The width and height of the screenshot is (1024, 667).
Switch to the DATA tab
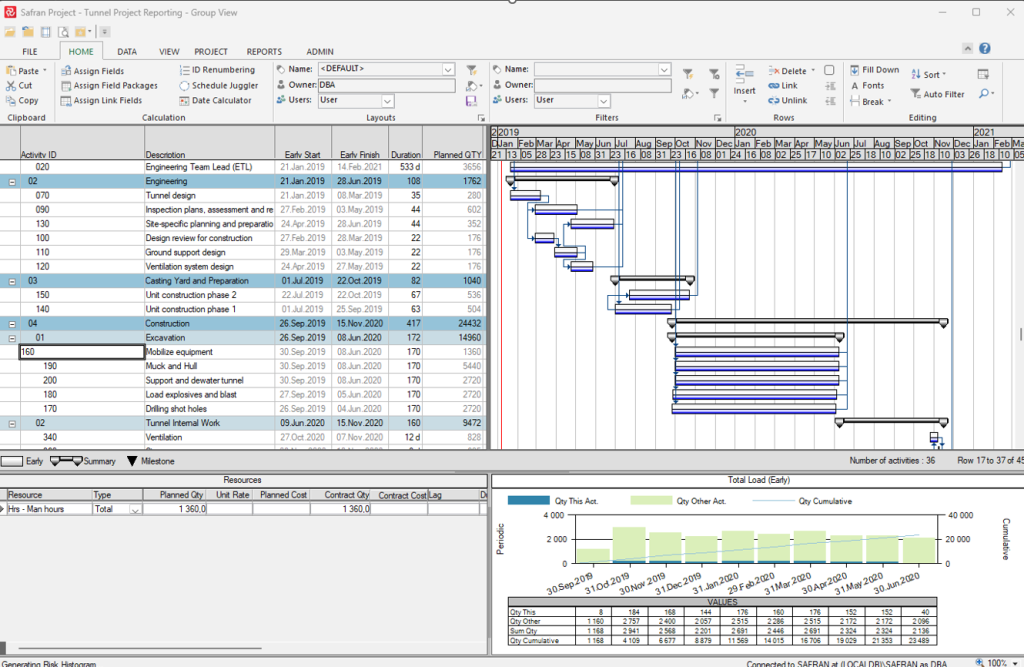(127, 52)
